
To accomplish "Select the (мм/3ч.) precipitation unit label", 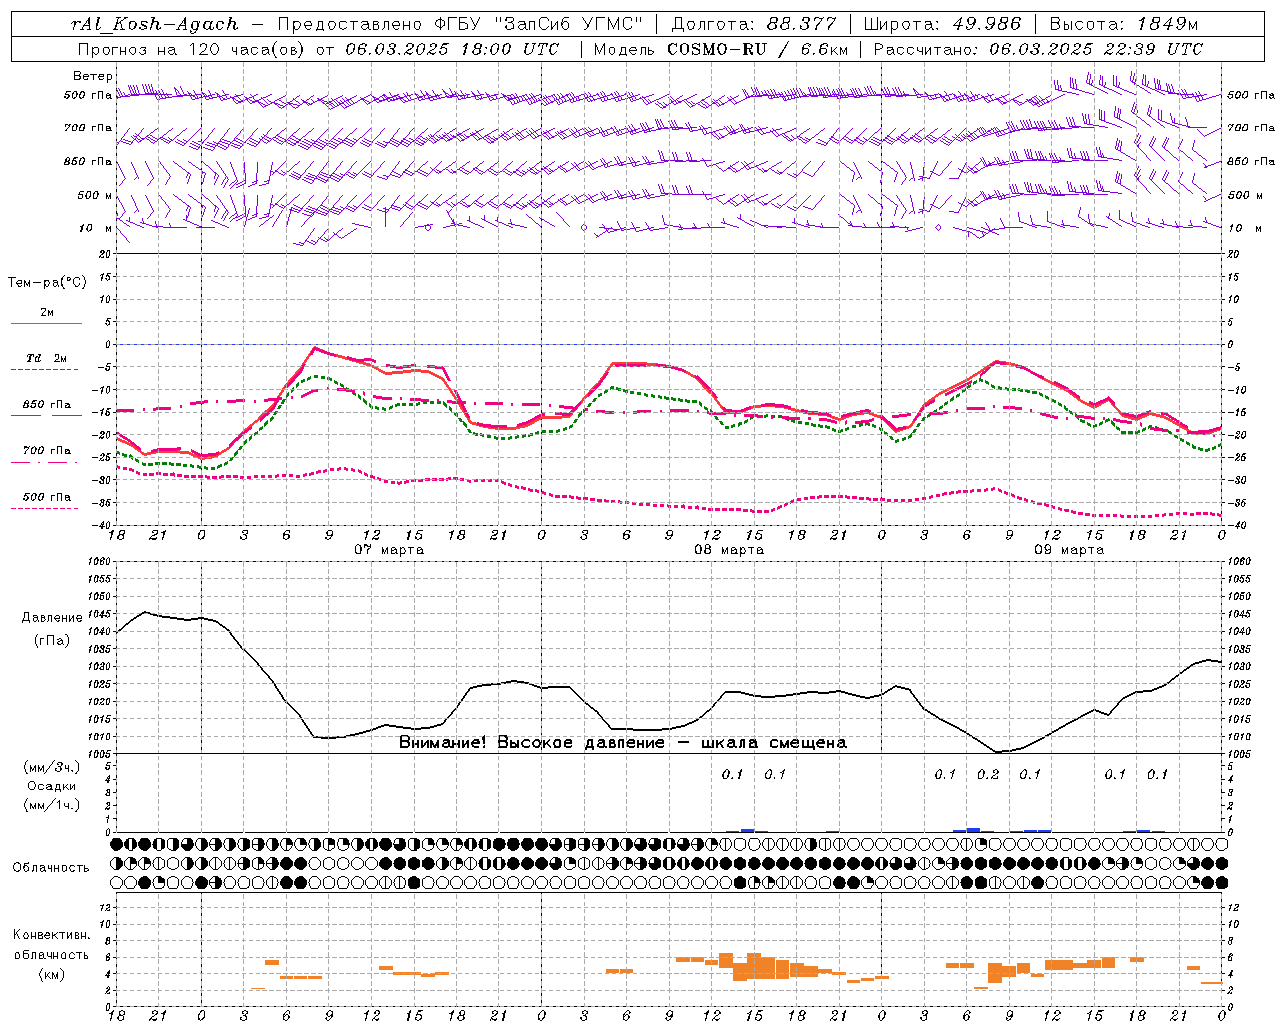I will 51,767.
